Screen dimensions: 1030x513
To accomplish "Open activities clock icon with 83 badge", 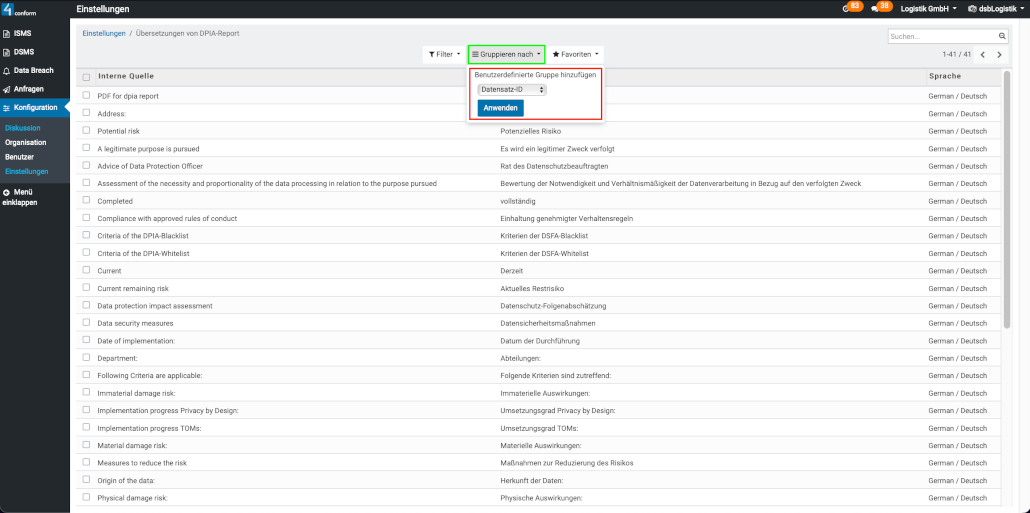I will [846, 9].
